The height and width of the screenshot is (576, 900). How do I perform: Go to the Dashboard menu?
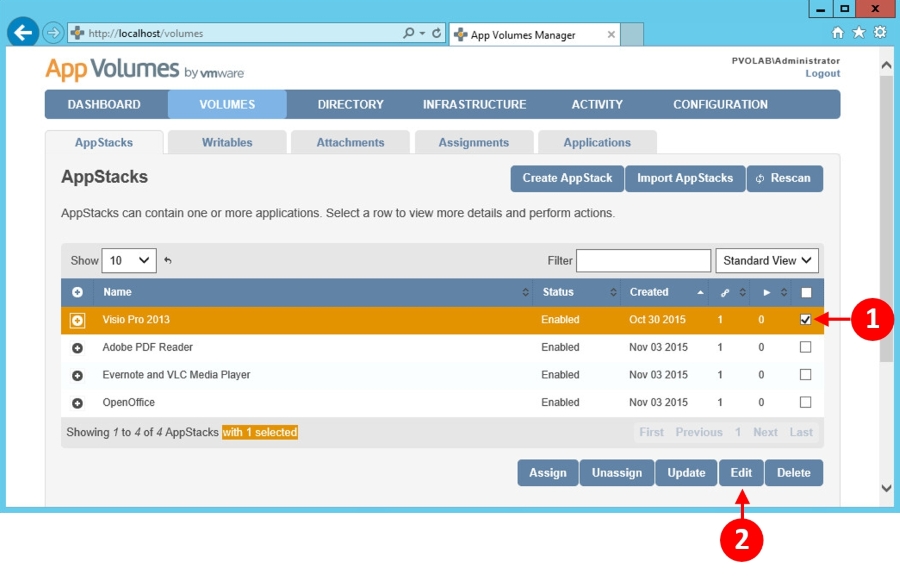point(104,104)
